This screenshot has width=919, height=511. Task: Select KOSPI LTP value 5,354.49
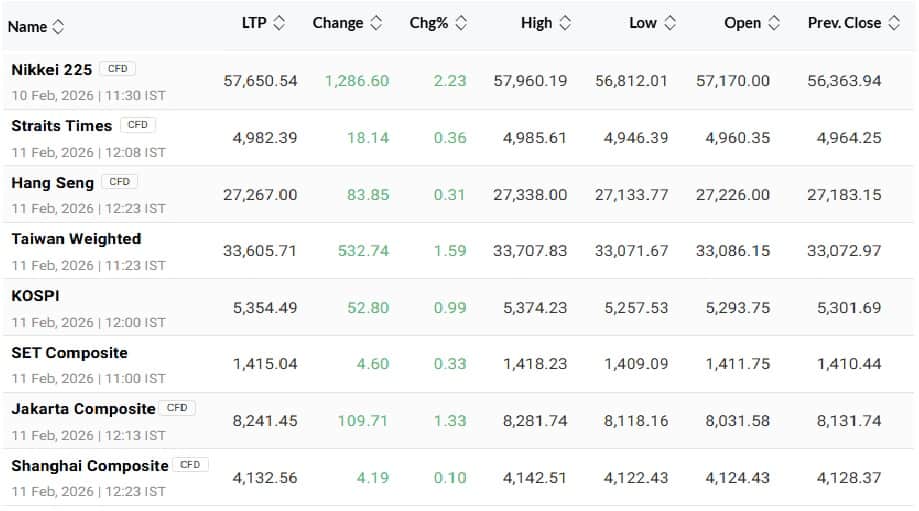[265, 308]
